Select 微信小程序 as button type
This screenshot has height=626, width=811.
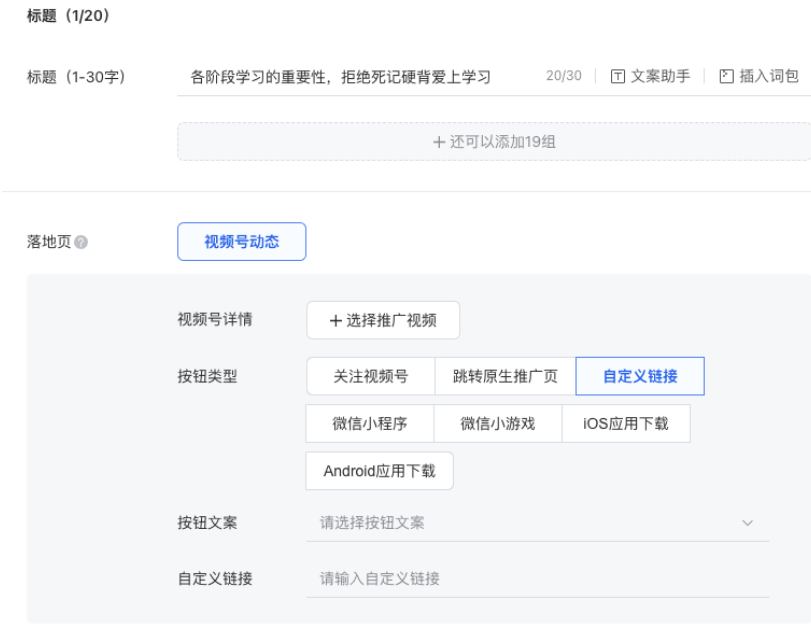[x=371, y=423]
